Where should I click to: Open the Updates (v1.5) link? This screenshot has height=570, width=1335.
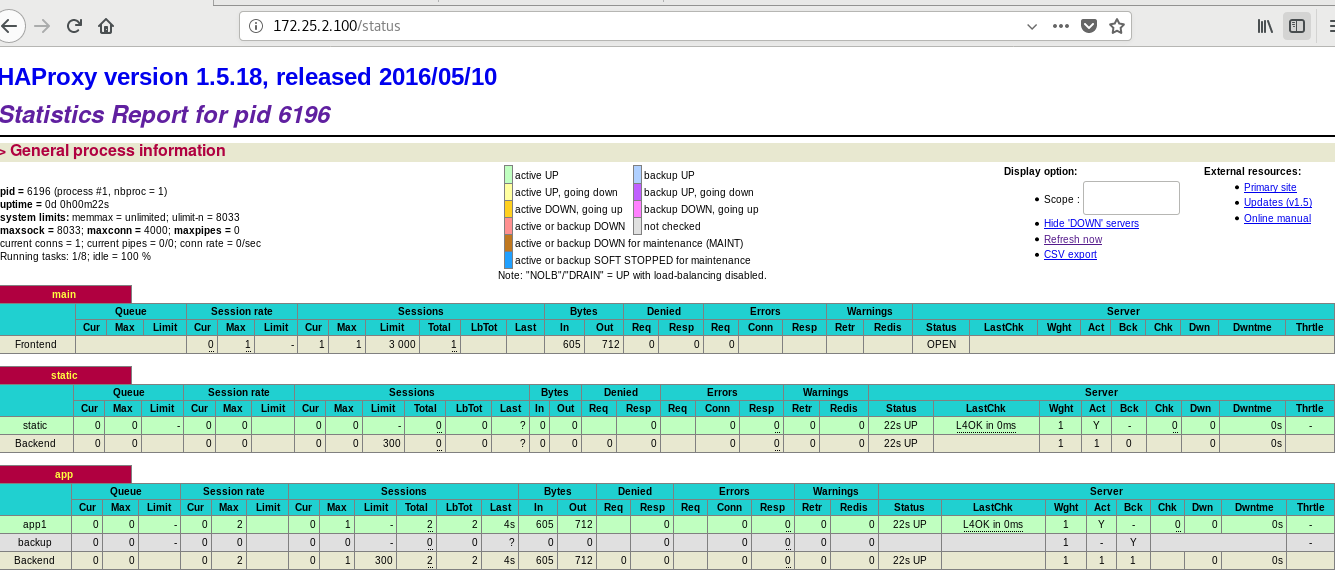(1278, 202)
